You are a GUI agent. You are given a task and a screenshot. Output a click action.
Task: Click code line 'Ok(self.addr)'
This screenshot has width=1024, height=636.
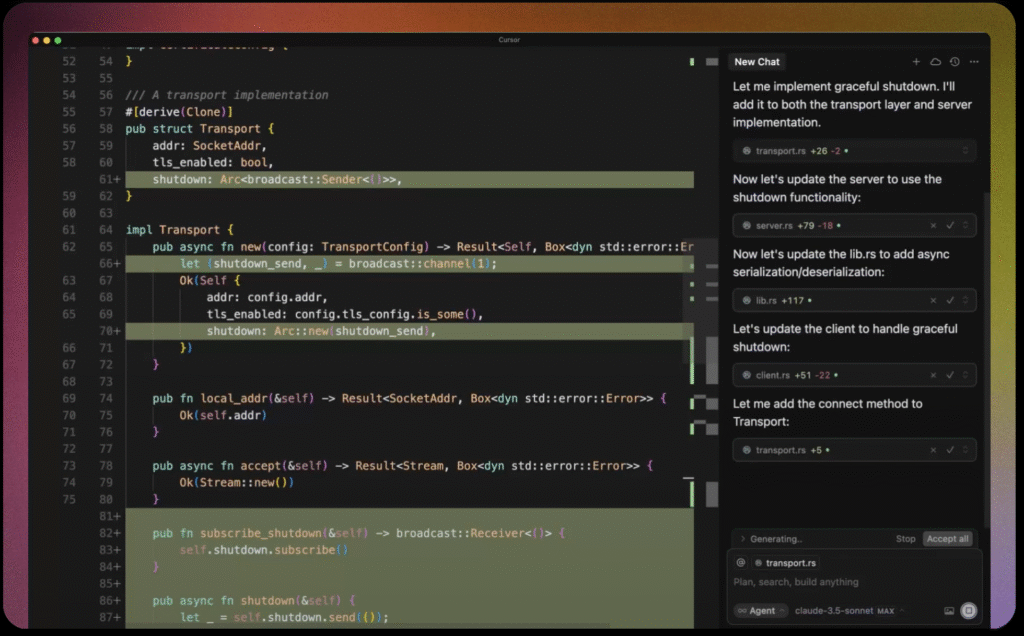tap(223, 415)
